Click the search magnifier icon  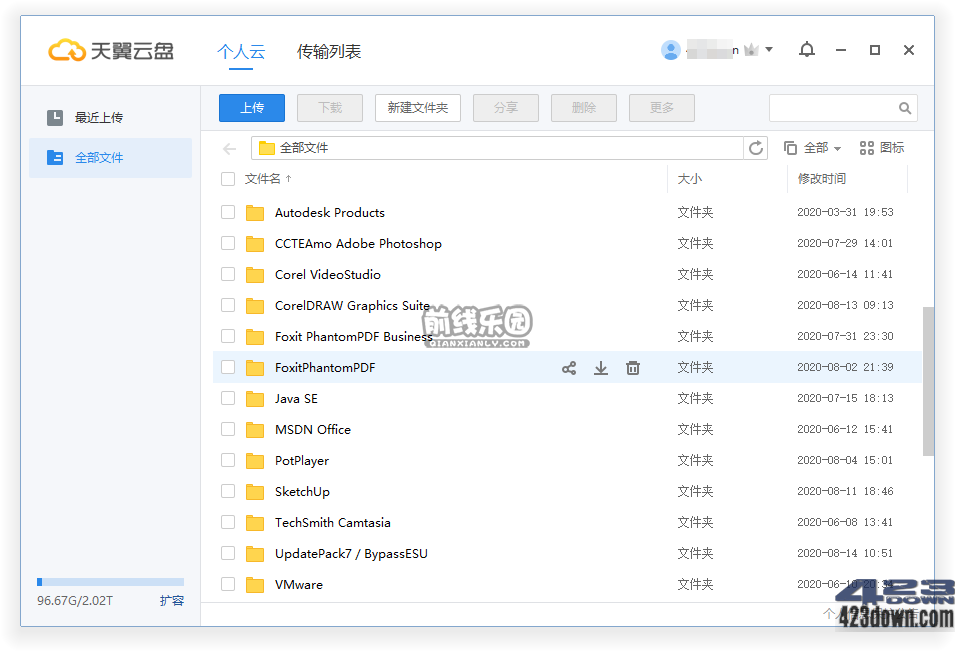(905, 108)
